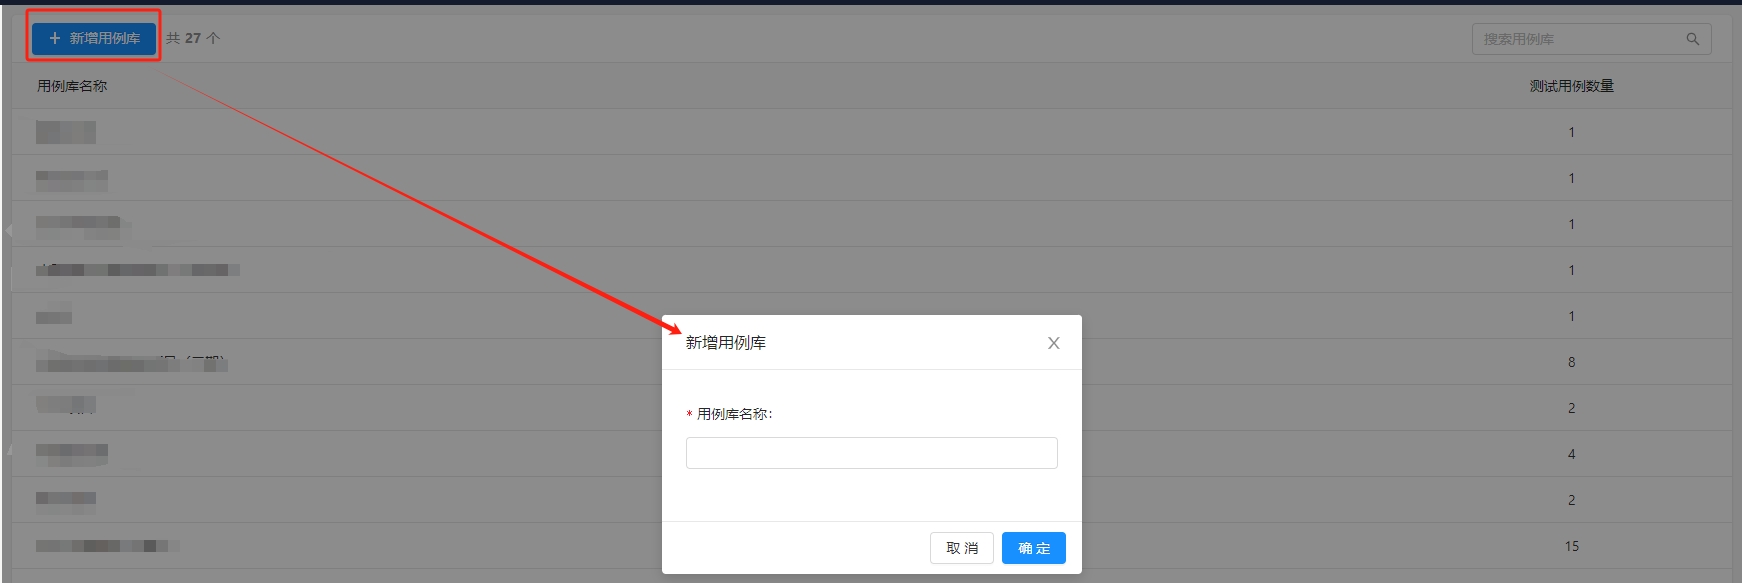The height and width of the screenshot is (583, 1742).
Task: Click the 新增用例库 button
Action: (x=94, y=38)
